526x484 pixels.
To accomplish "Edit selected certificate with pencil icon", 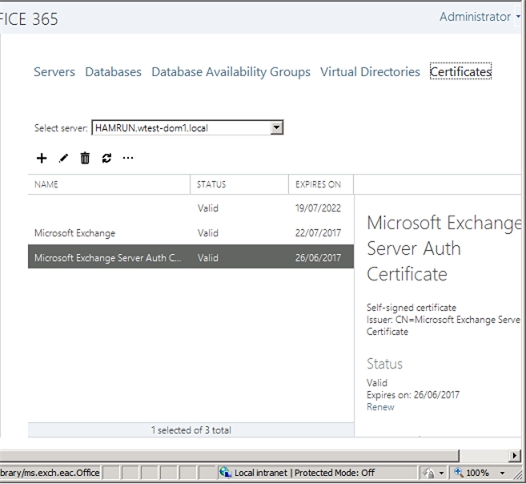I will point(63,158).
